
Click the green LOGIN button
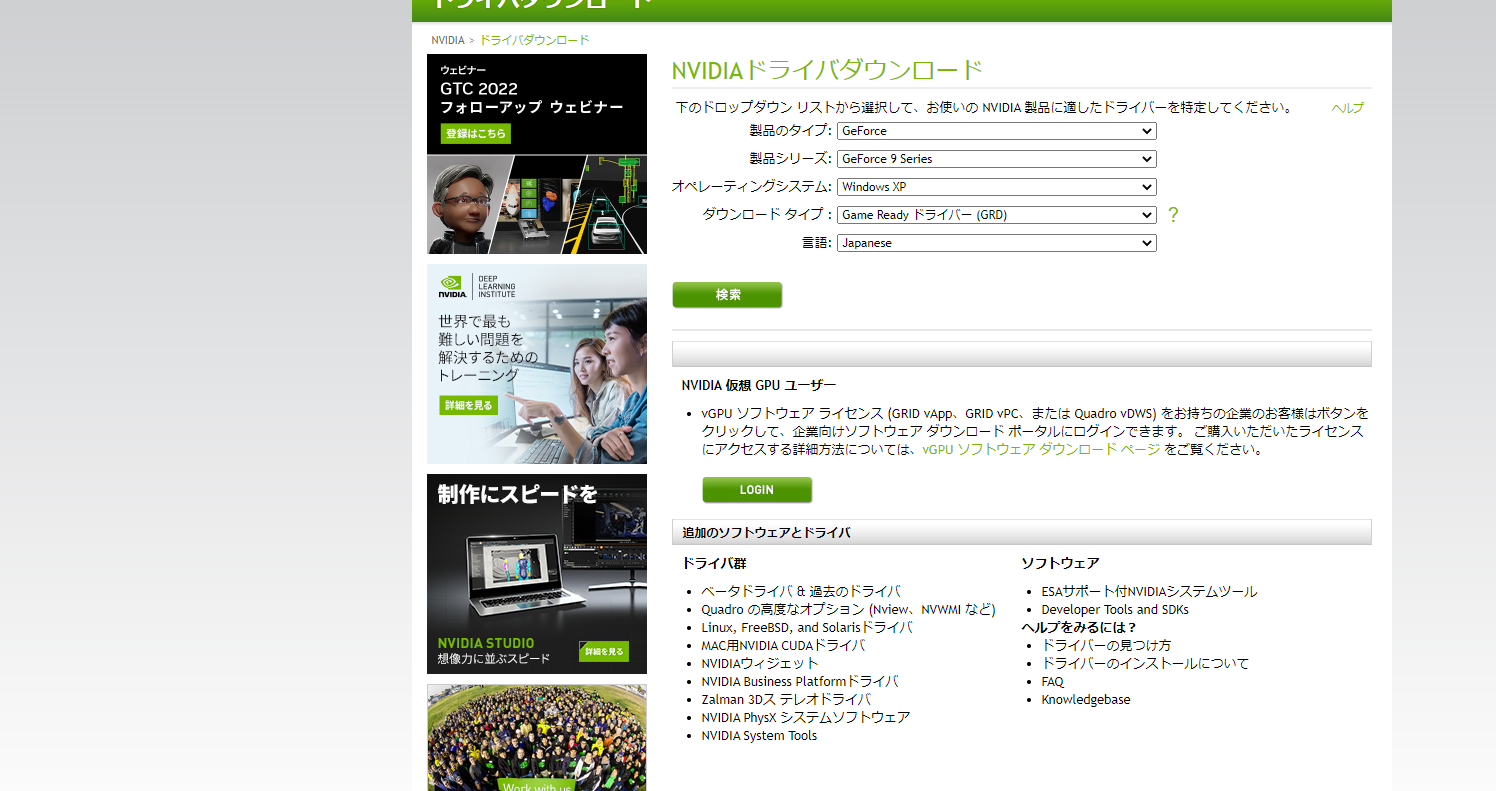(756, 490)
